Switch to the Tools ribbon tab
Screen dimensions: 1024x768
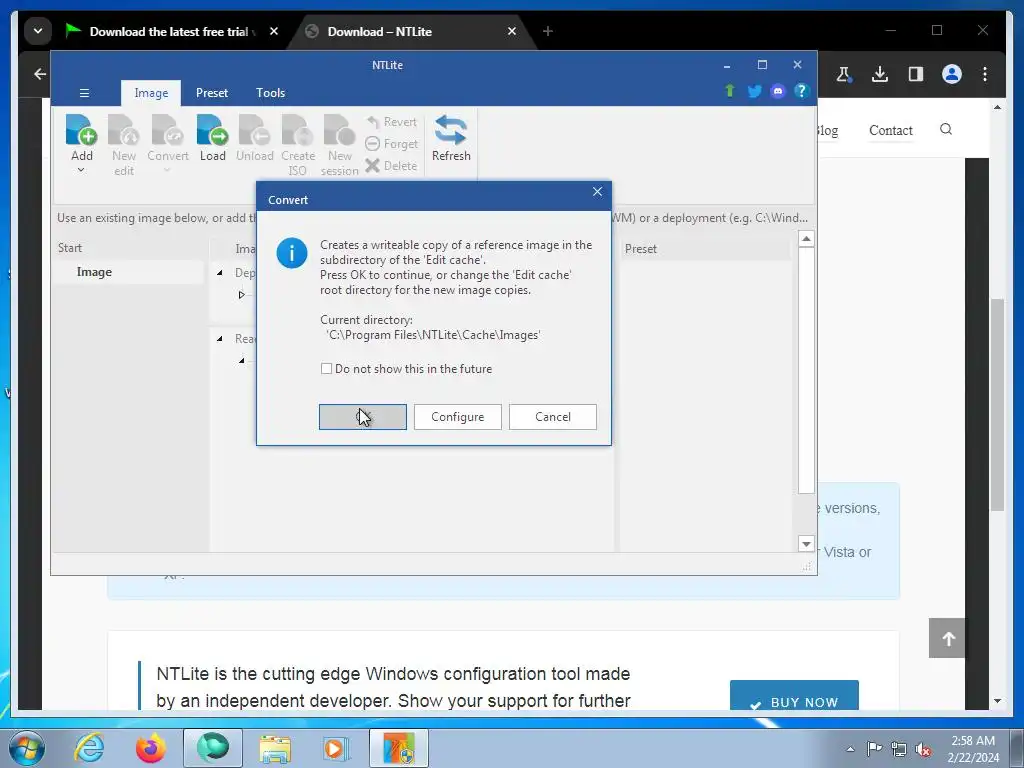(x=270, y=93)
